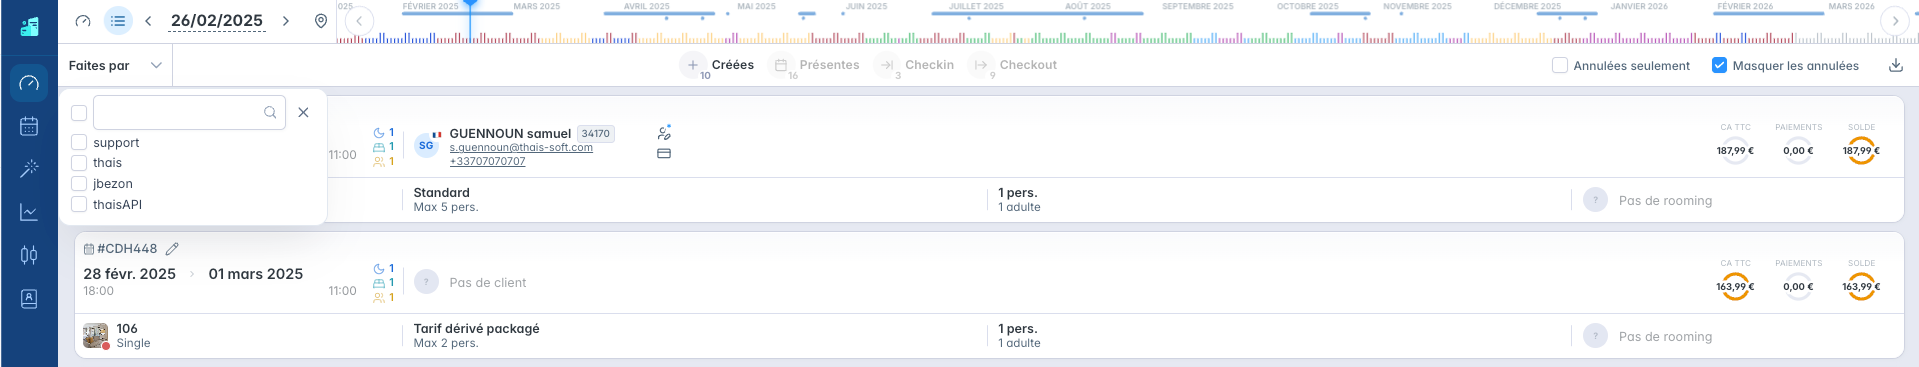This screenshot has height=367, width=1919.
Task: Click the credit card icon for GUENNOUN samuel
Action: 663,154
